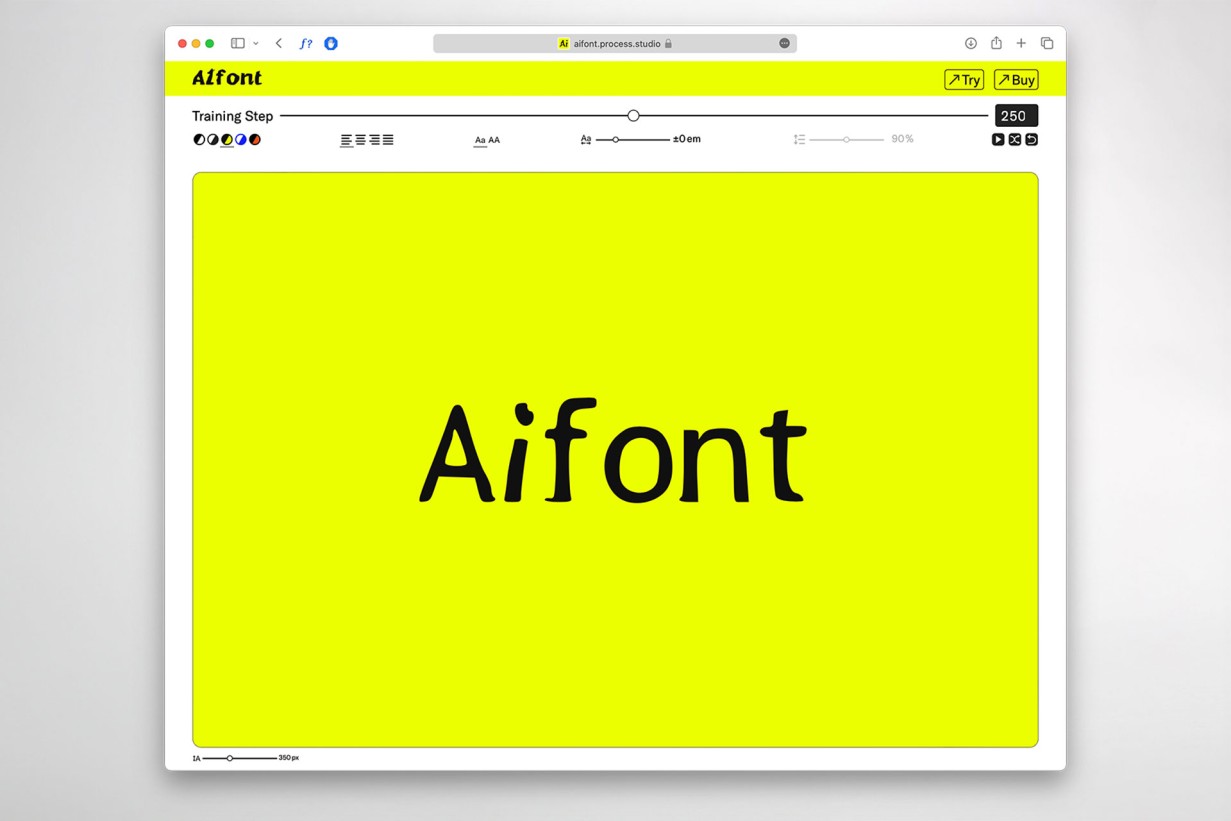Play the training step animation

coord(998,139)
